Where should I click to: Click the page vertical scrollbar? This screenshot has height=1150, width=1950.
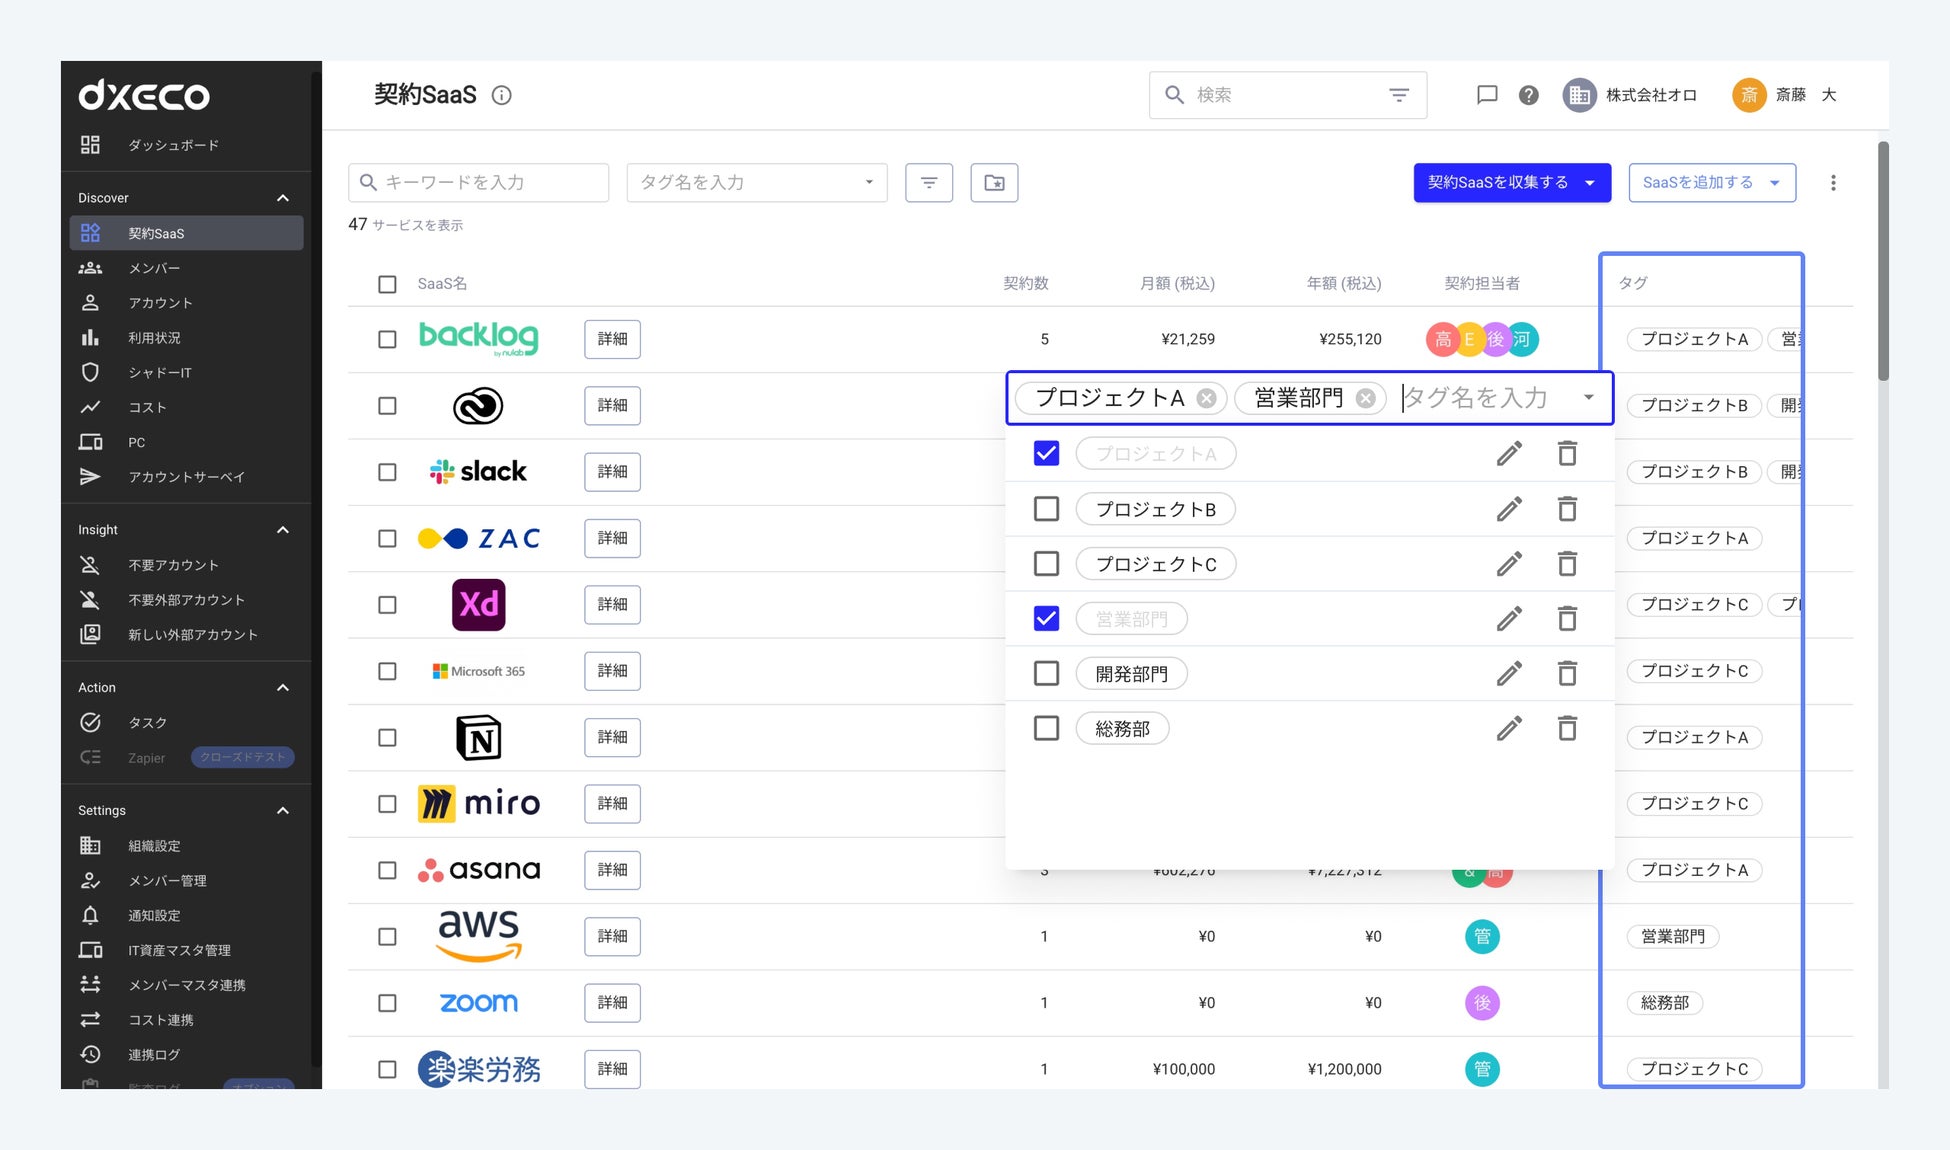point(1883,260)
